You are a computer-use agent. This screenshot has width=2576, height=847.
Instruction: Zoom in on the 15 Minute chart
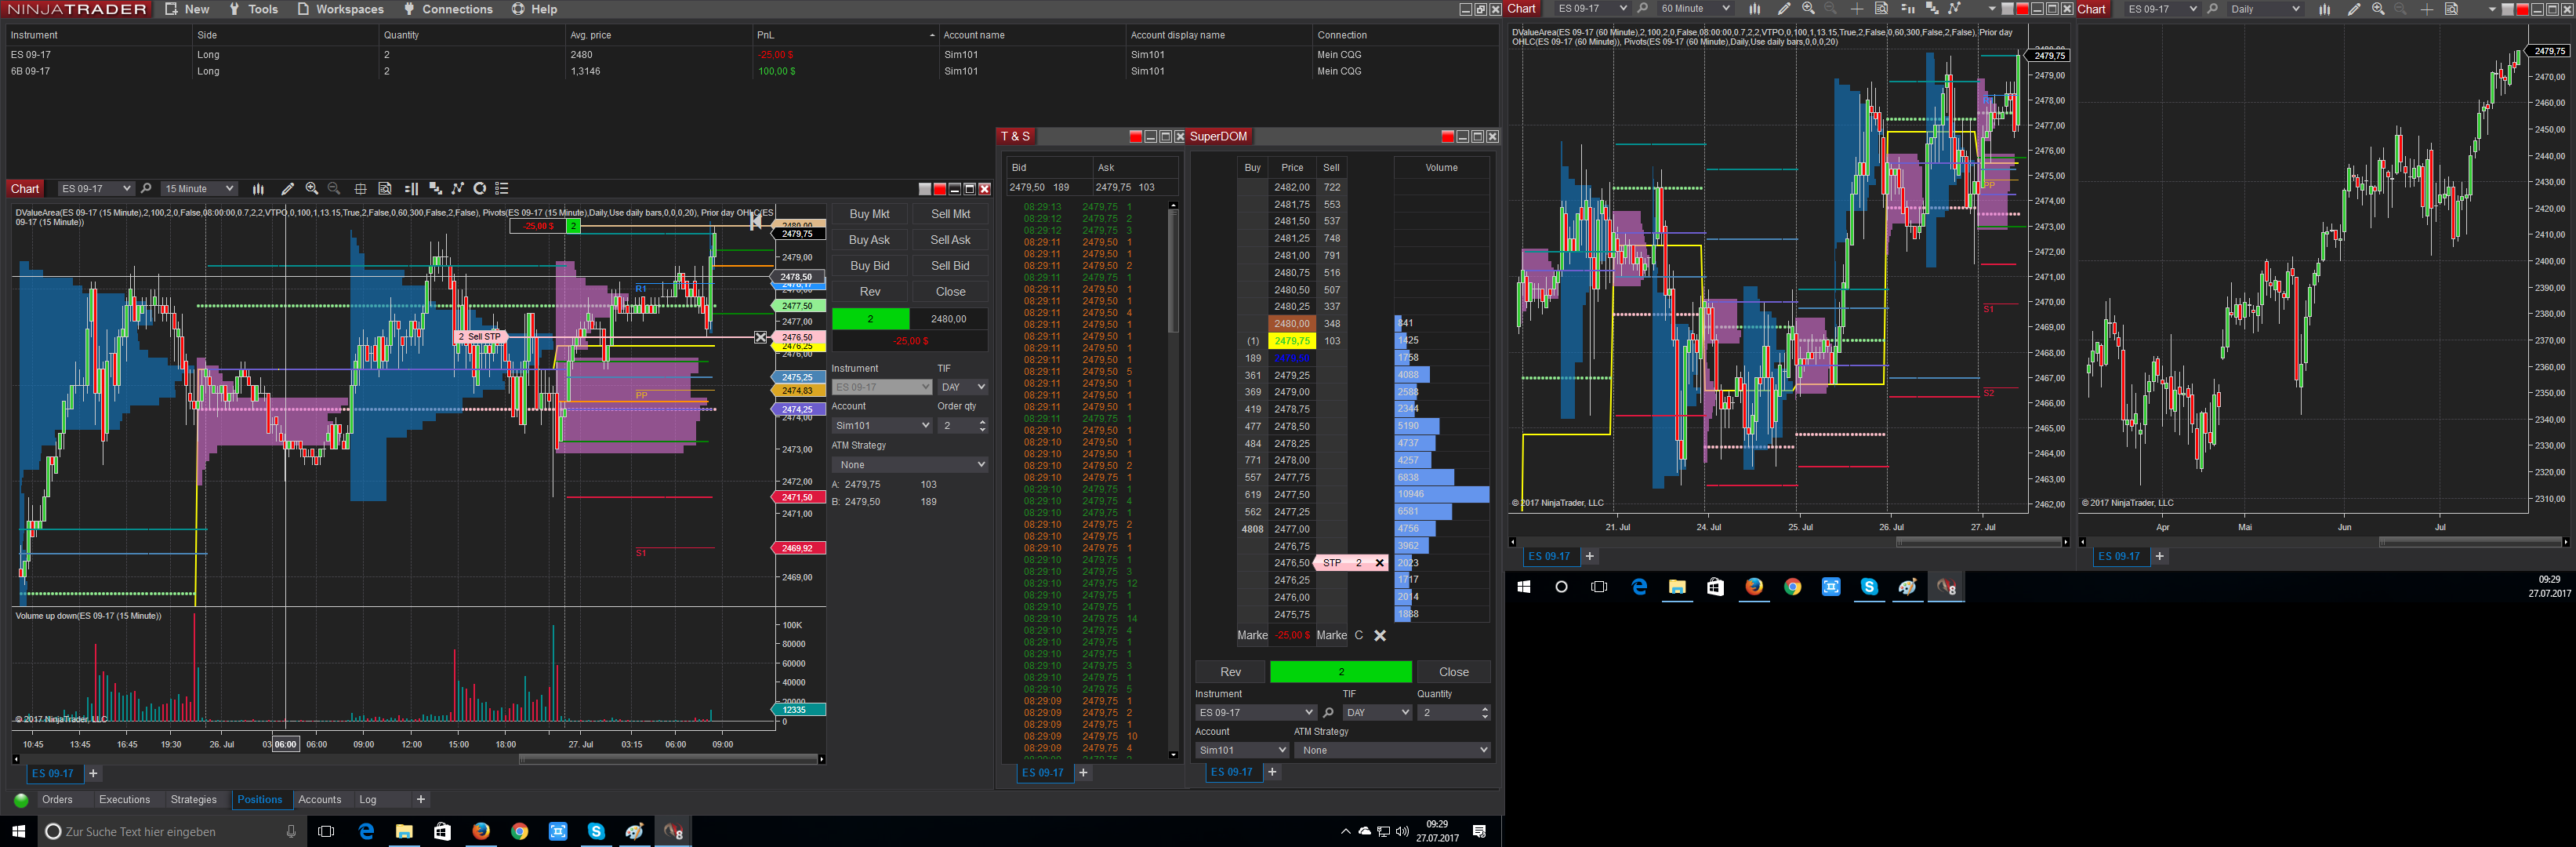[x=312, y=189]
